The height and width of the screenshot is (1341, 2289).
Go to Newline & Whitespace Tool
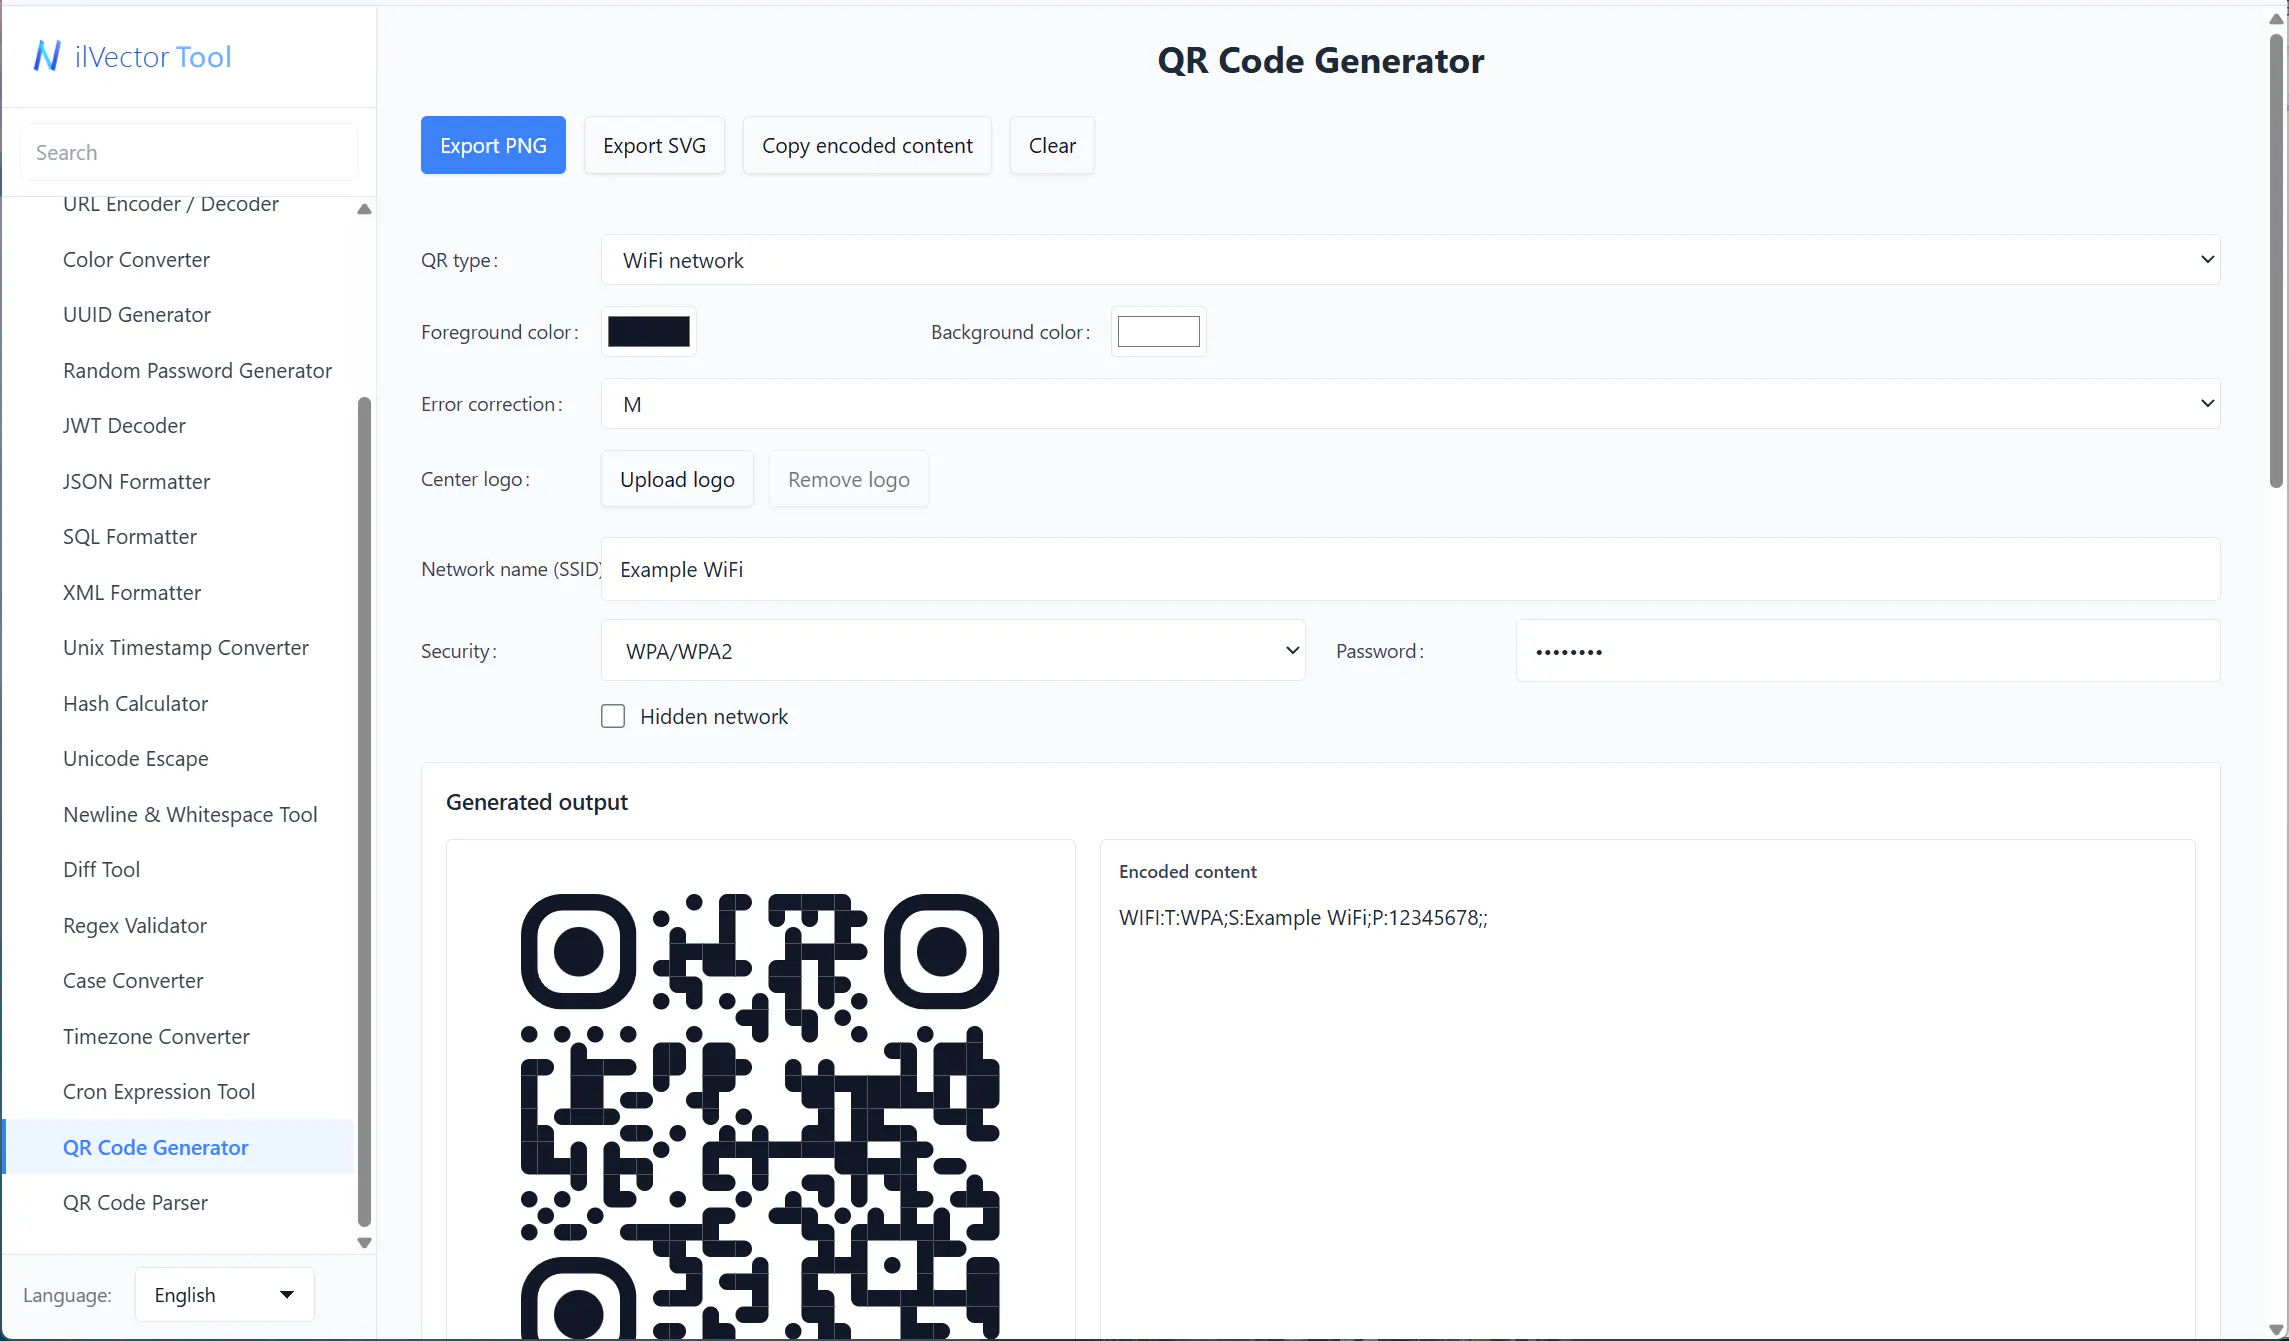click(190, 814)
